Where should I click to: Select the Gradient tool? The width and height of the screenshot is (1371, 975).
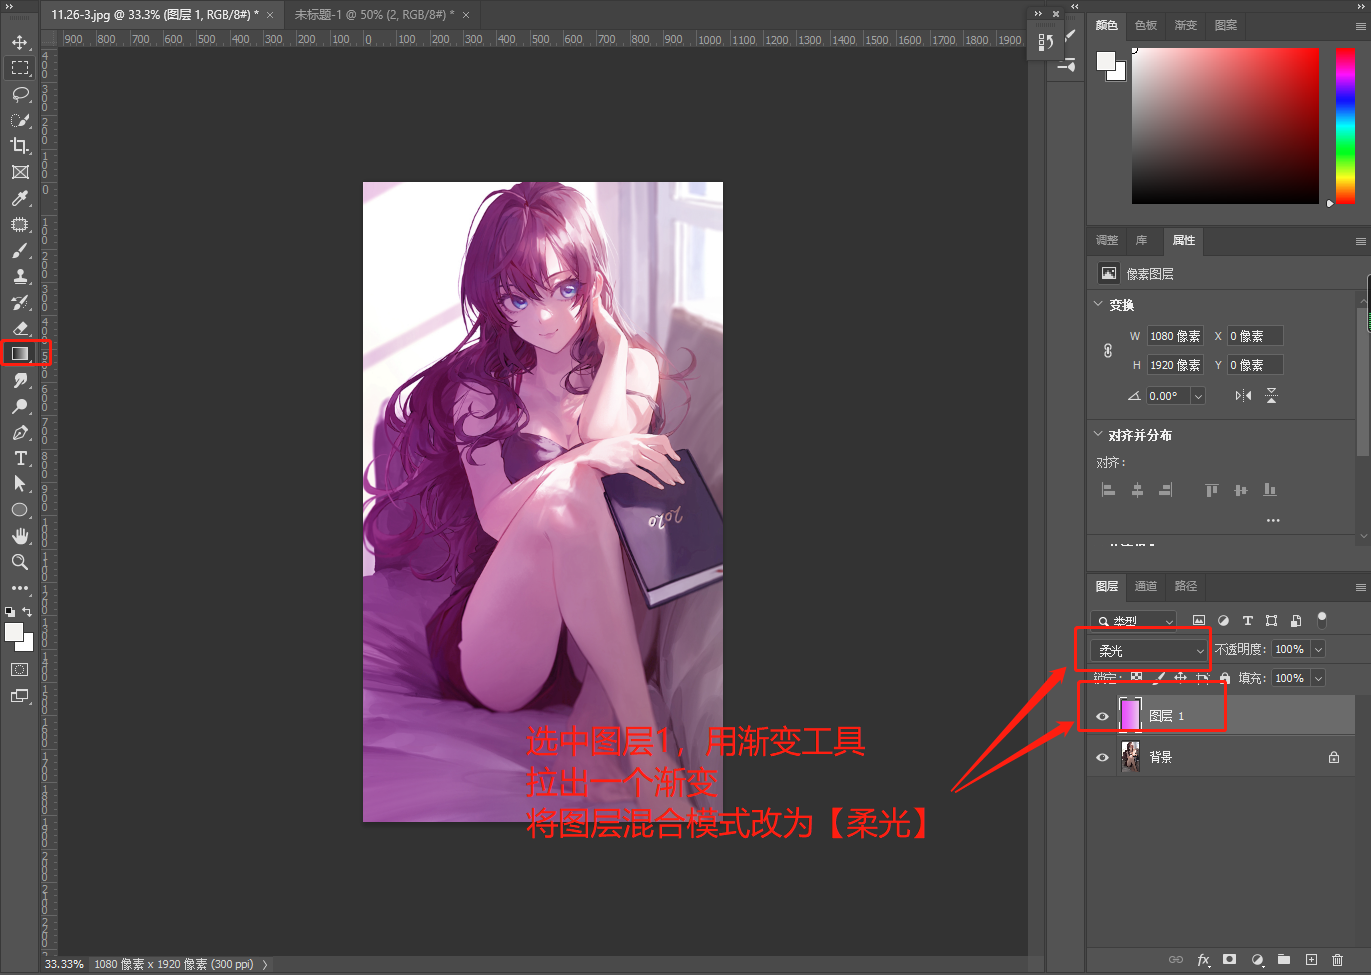[x=20, y=354]
